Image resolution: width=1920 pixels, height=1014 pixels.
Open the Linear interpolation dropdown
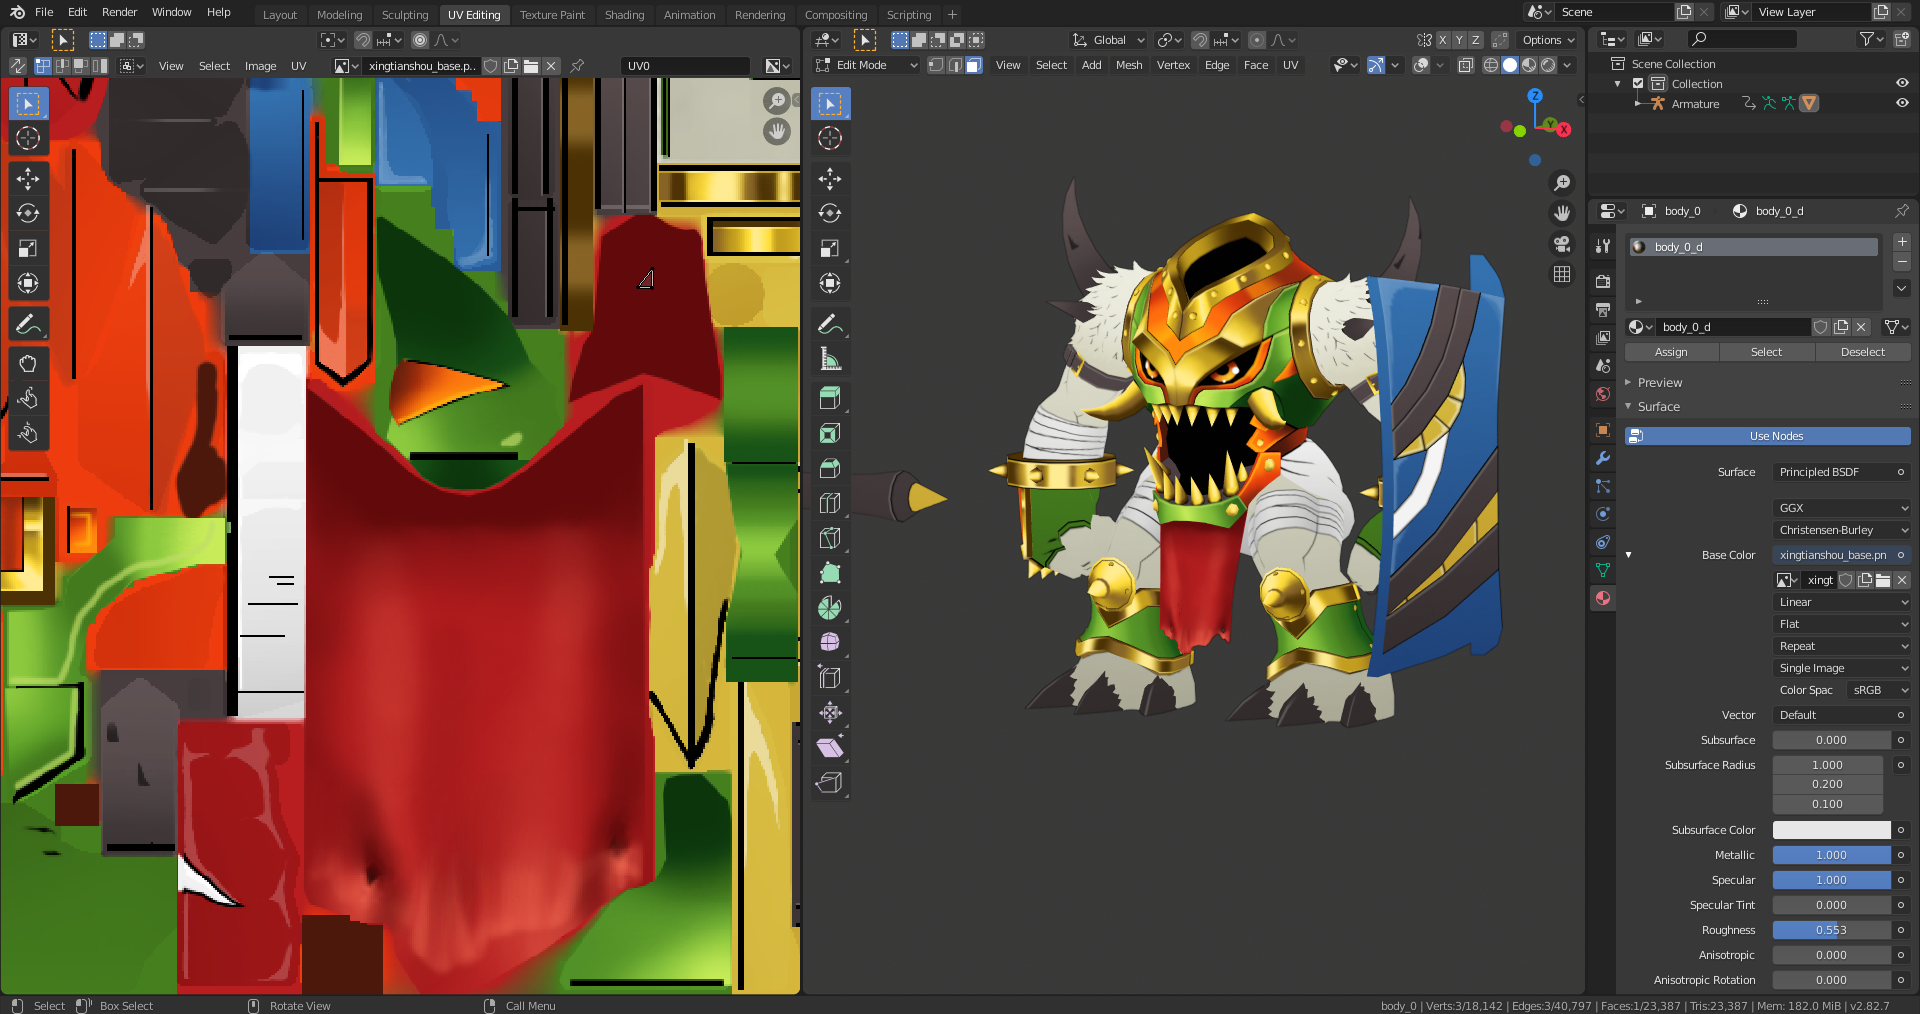pos(1842,602)
